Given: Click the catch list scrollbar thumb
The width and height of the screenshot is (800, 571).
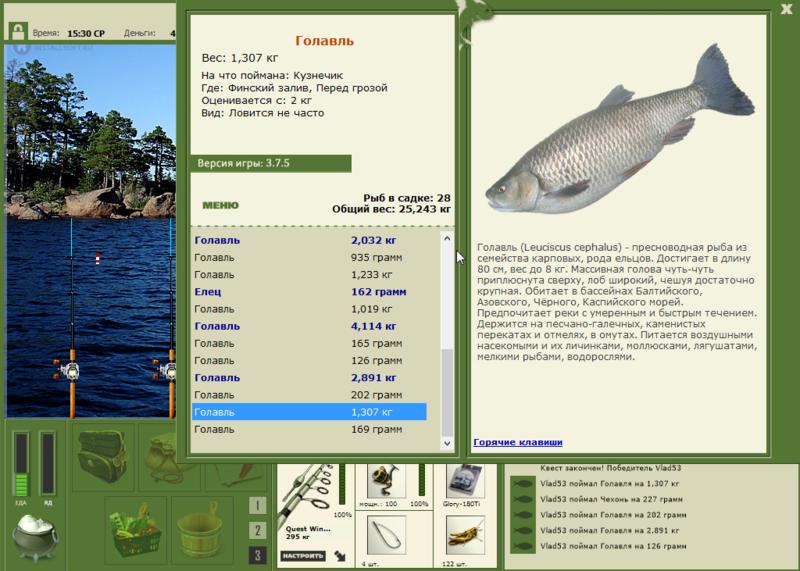Looking at the screenshot, I should (x=447, y=392).
